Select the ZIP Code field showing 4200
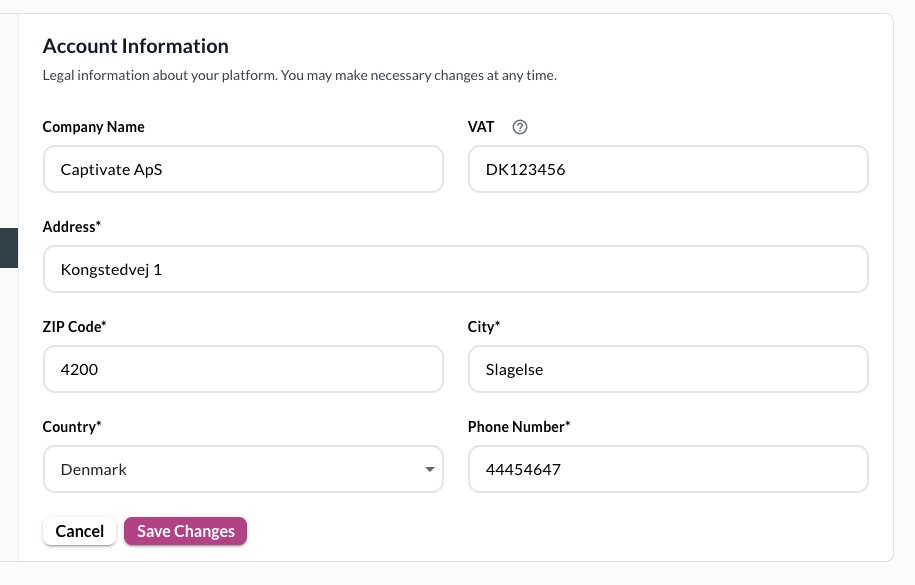Screen dimensions: 915x585 (x=243, y=369)
